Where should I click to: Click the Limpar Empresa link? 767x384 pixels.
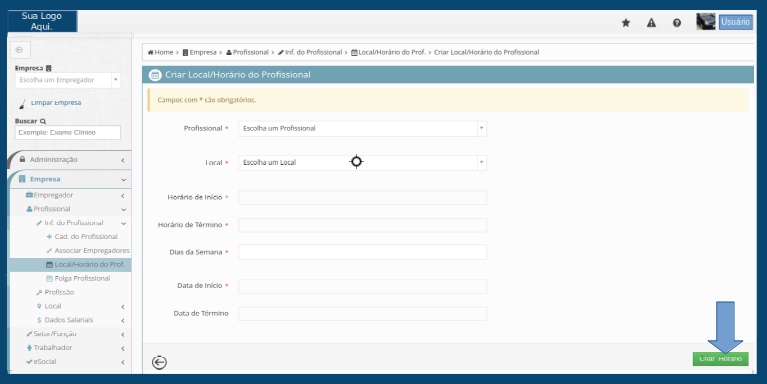coord(56,103)
